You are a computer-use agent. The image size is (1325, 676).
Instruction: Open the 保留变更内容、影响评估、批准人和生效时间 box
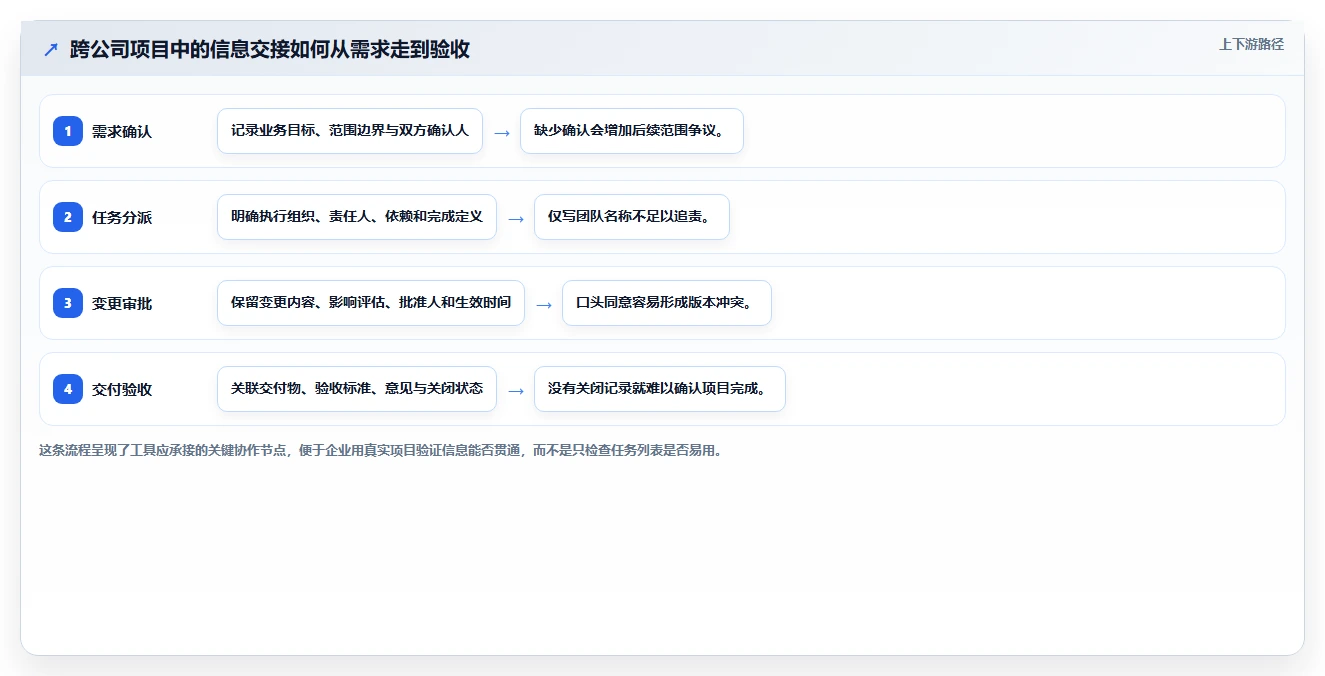pos(371,303)
